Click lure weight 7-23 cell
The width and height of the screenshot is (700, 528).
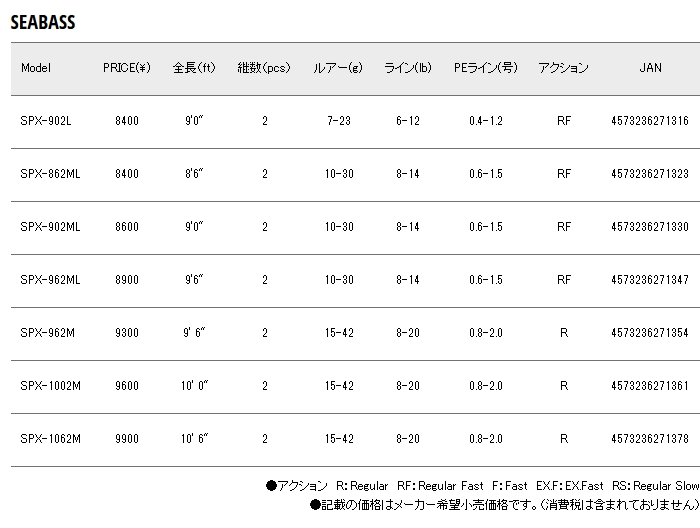pos(339,121)
